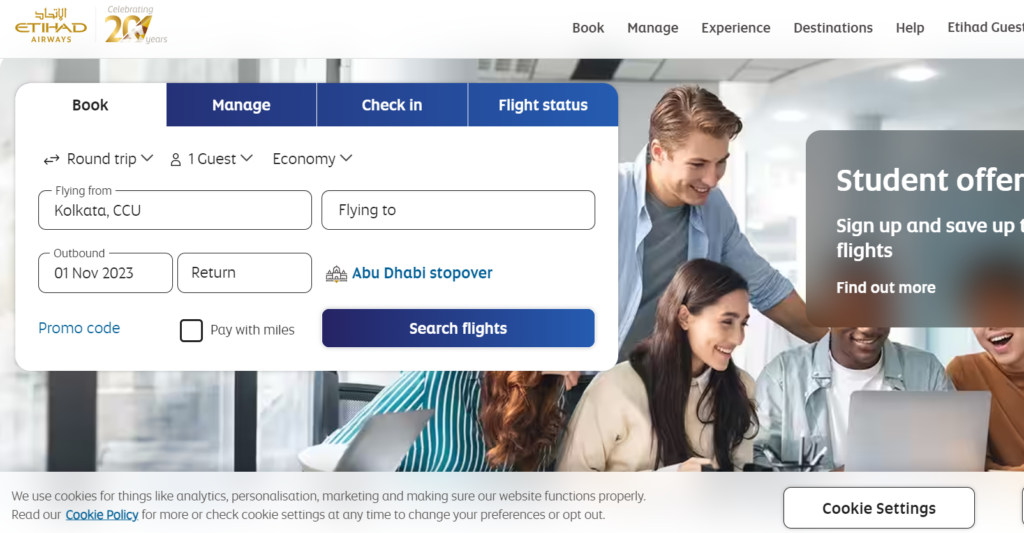Switch to the Check in tab
1024x533 pixels.
(392, 105)
